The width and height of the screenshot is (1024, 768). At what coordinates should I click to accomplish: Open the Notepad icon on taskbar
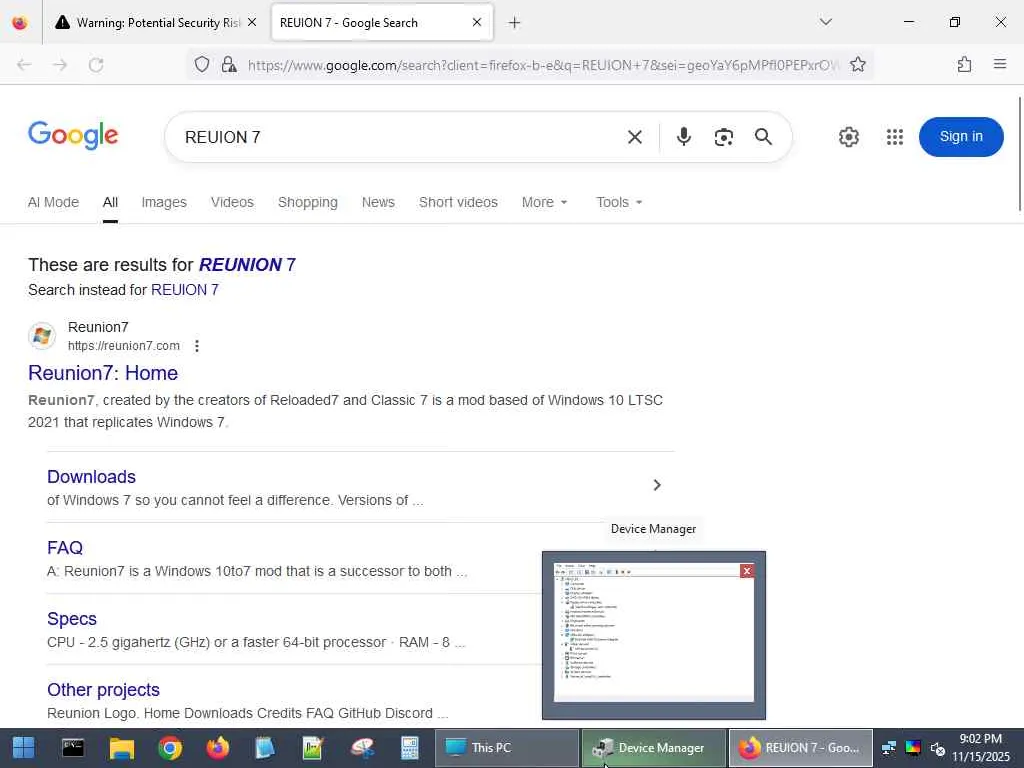[x=264, y=748]
